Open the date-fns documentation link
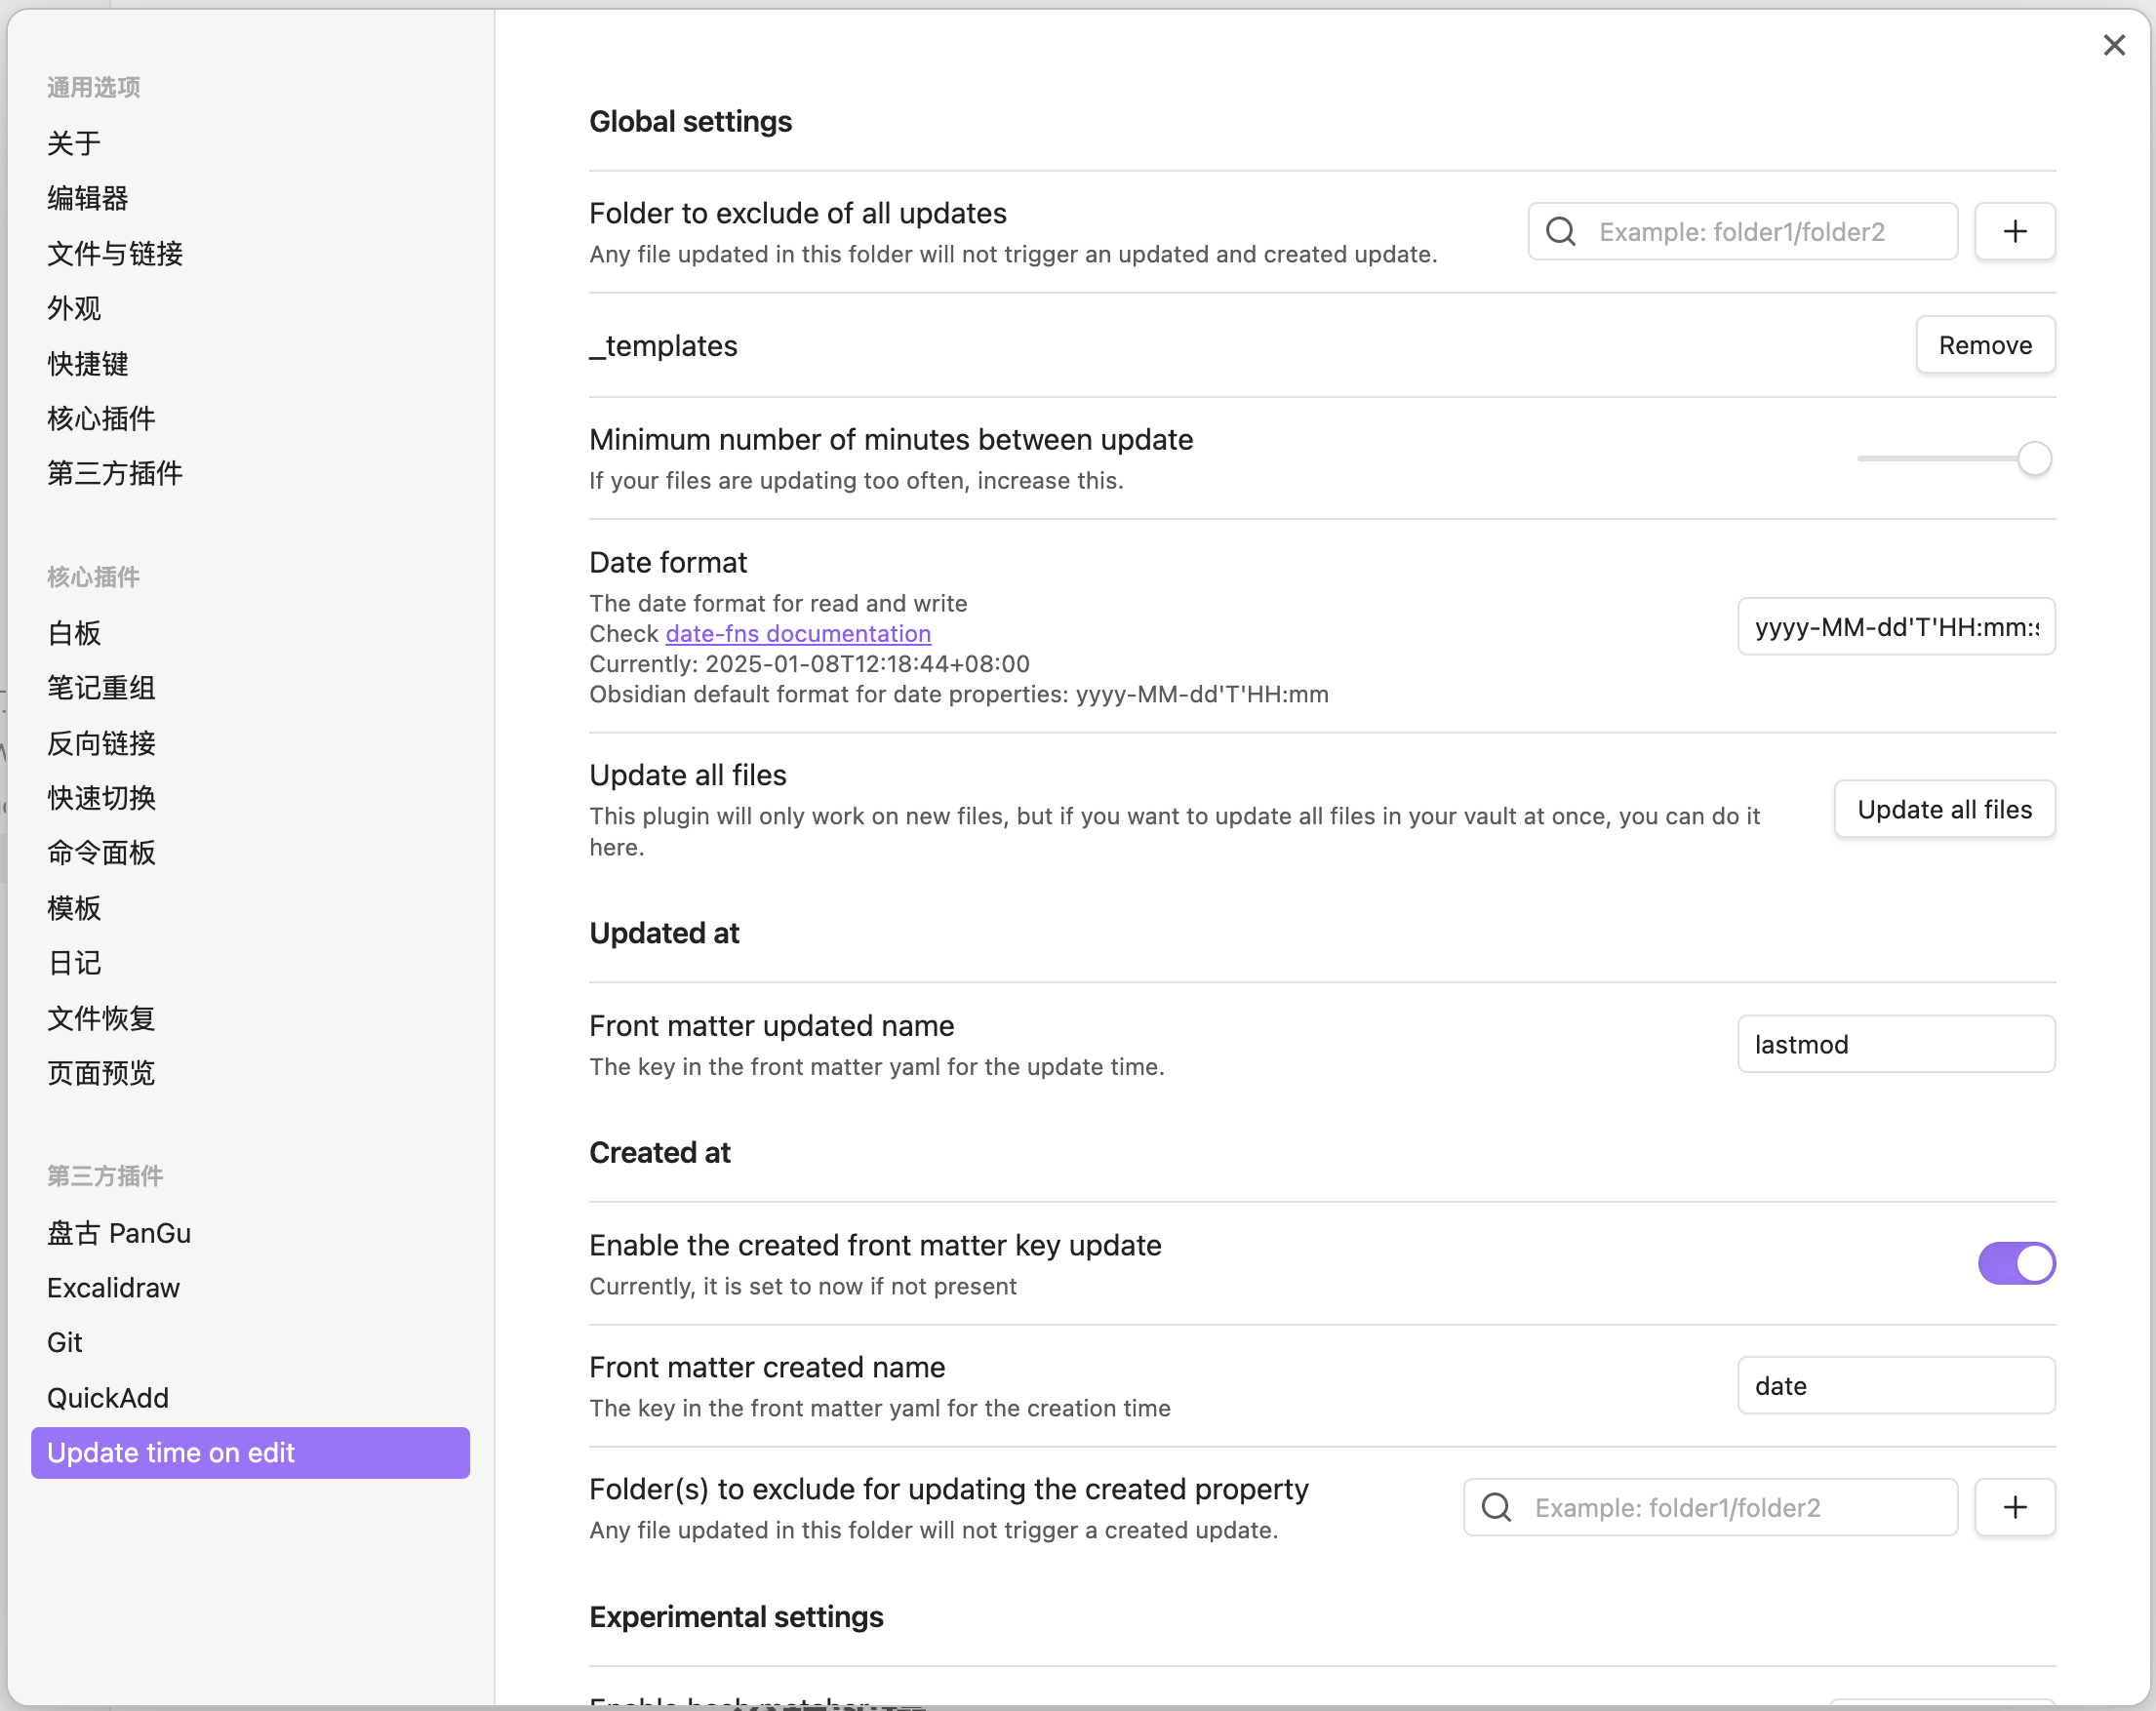2156x1711 pixels. point(798,633)
